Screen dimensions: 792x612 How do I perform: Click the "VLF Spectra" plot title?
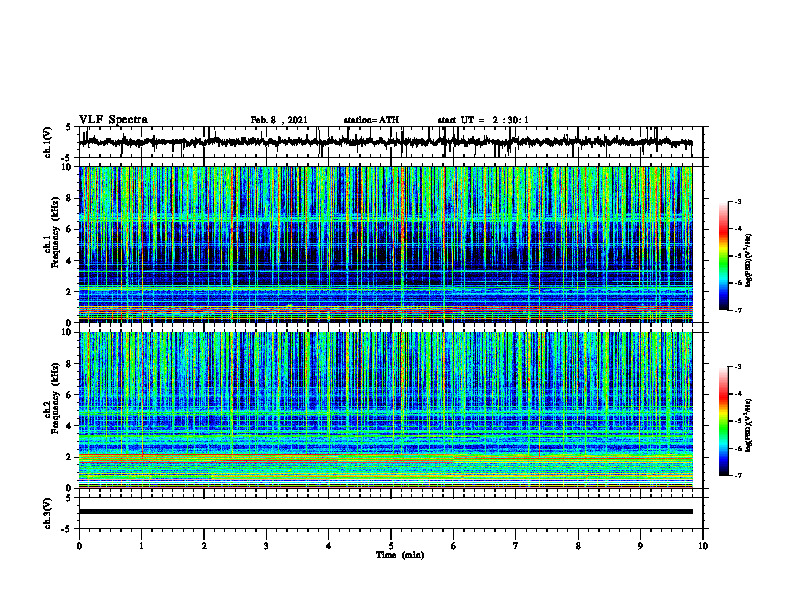[113, 120]
